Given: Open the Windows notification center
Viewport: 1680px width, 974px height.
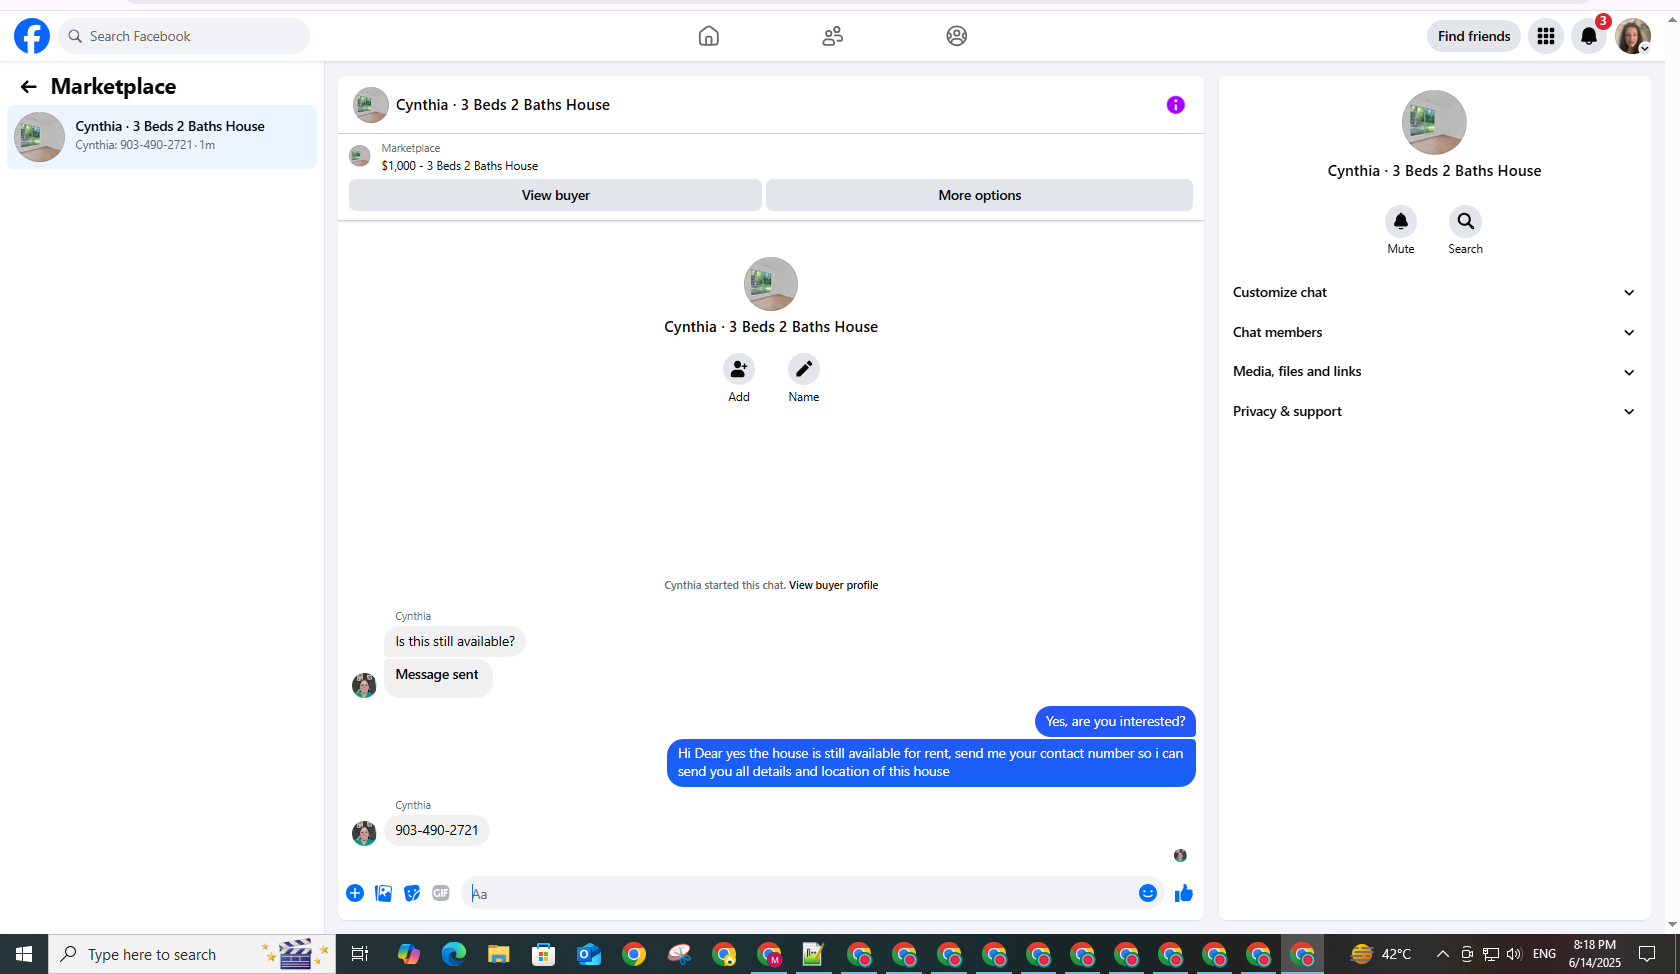Looking at the screenshot, I should 1647,954.
